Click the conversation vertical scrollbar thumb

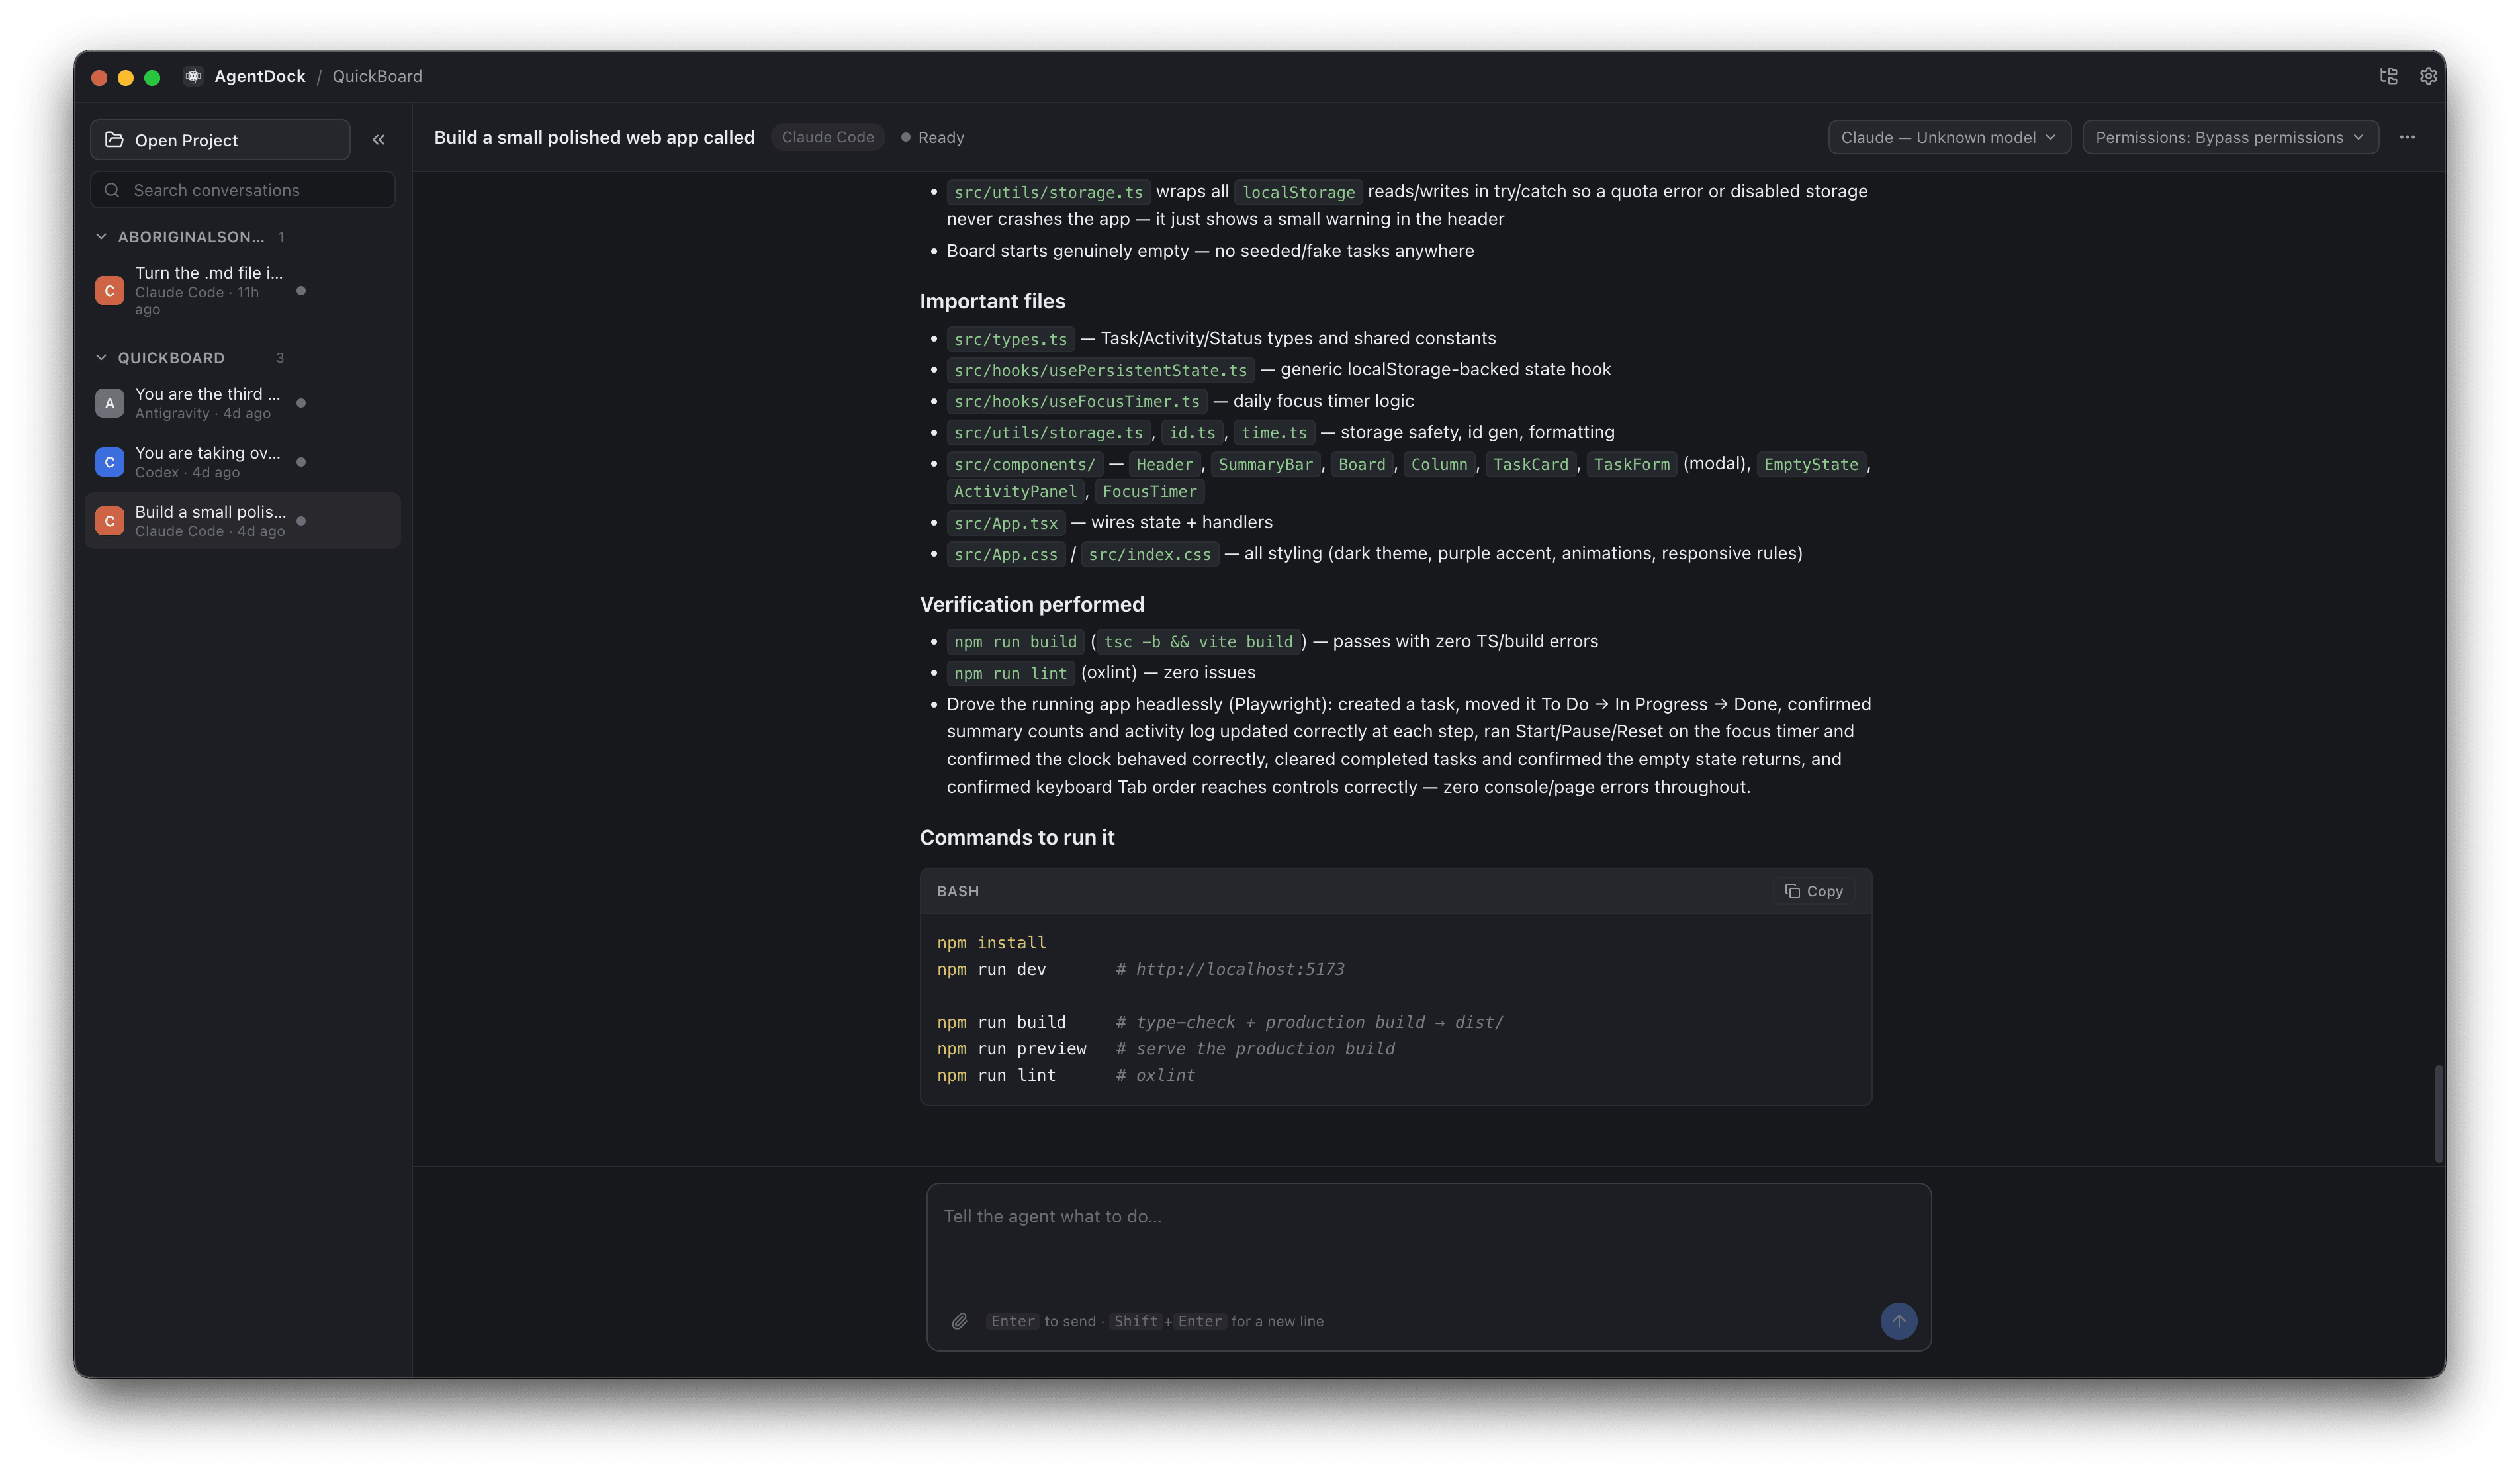pyautogui.click(x=2438, y=1113)
